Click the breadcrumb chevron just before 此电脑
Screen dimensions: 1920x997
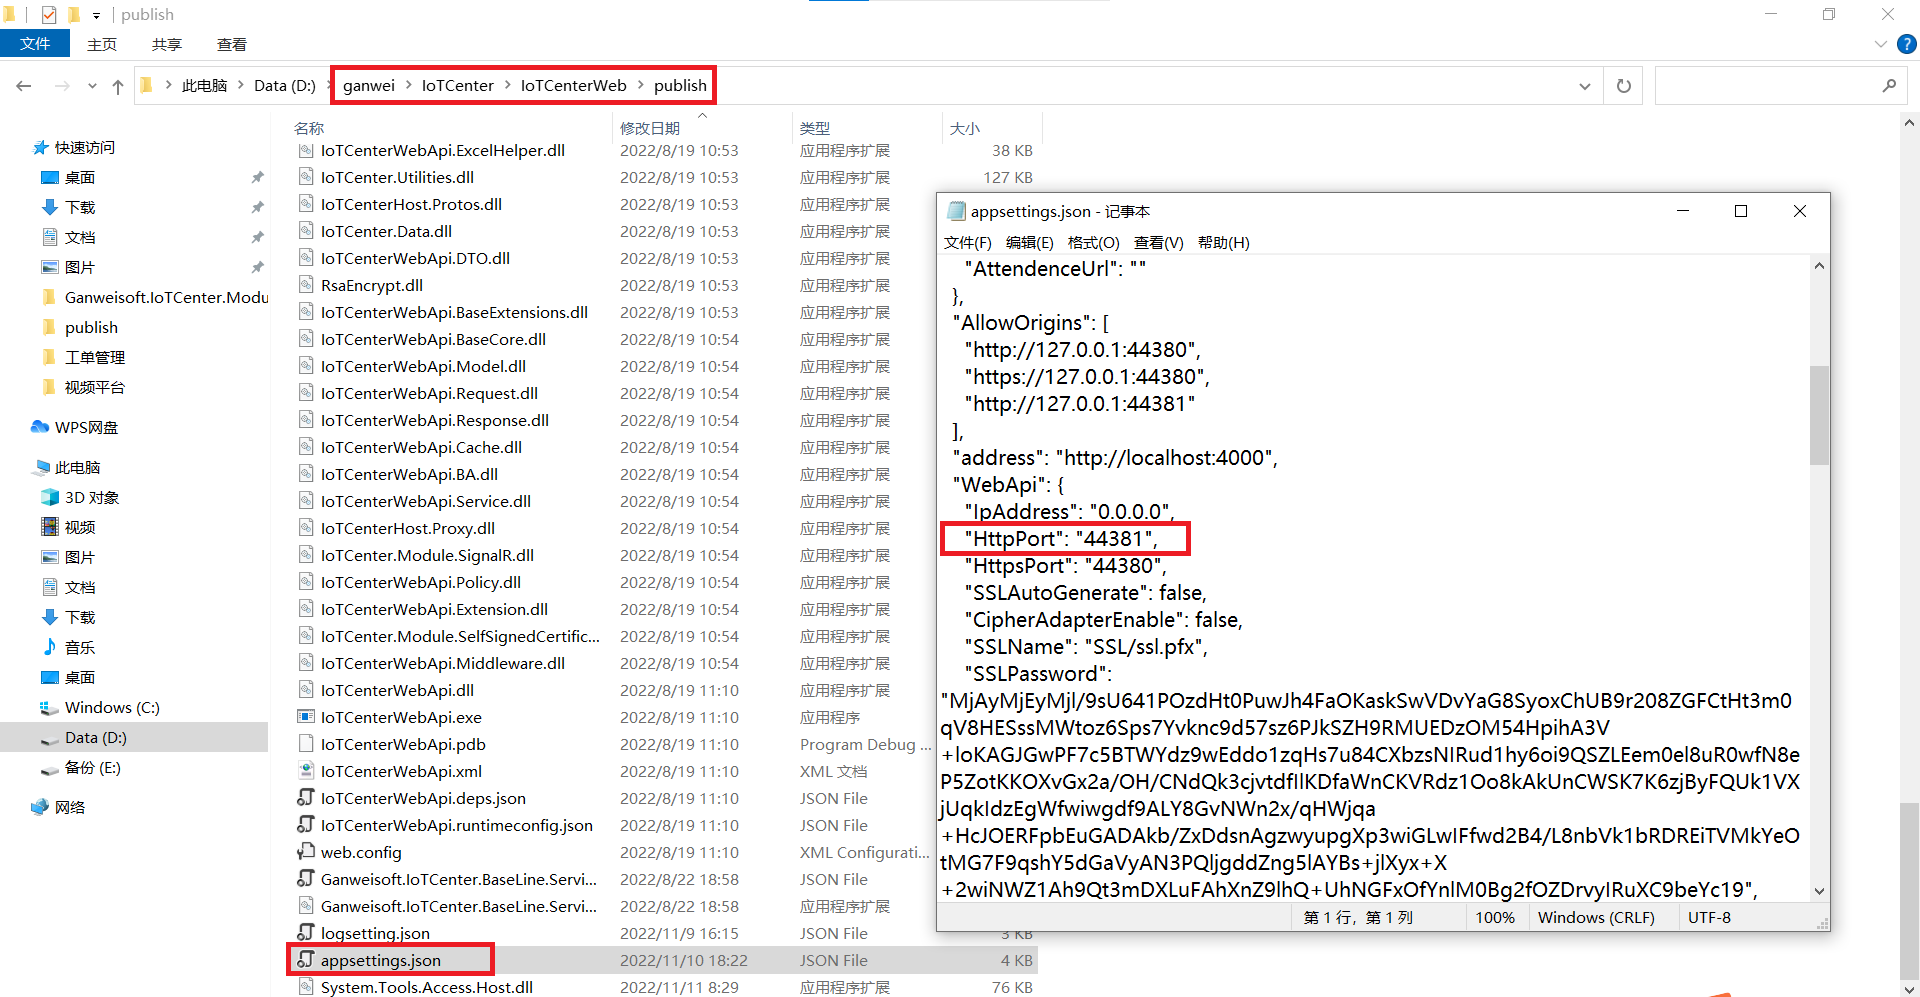[168, 86]
